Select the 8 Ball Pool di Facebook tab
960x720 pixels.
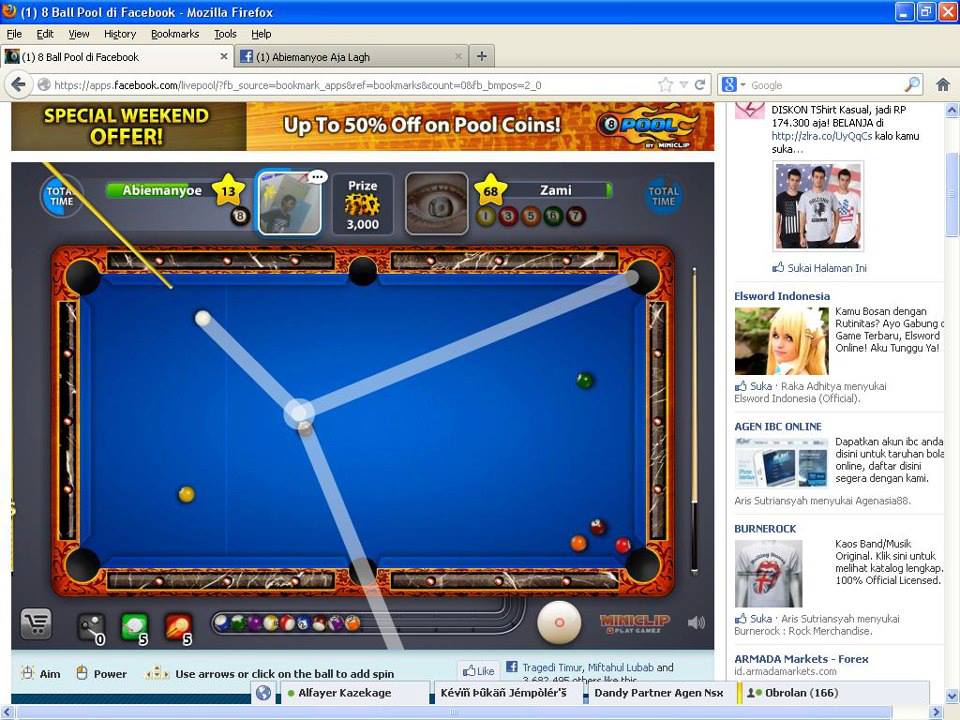tap(116, 56)
